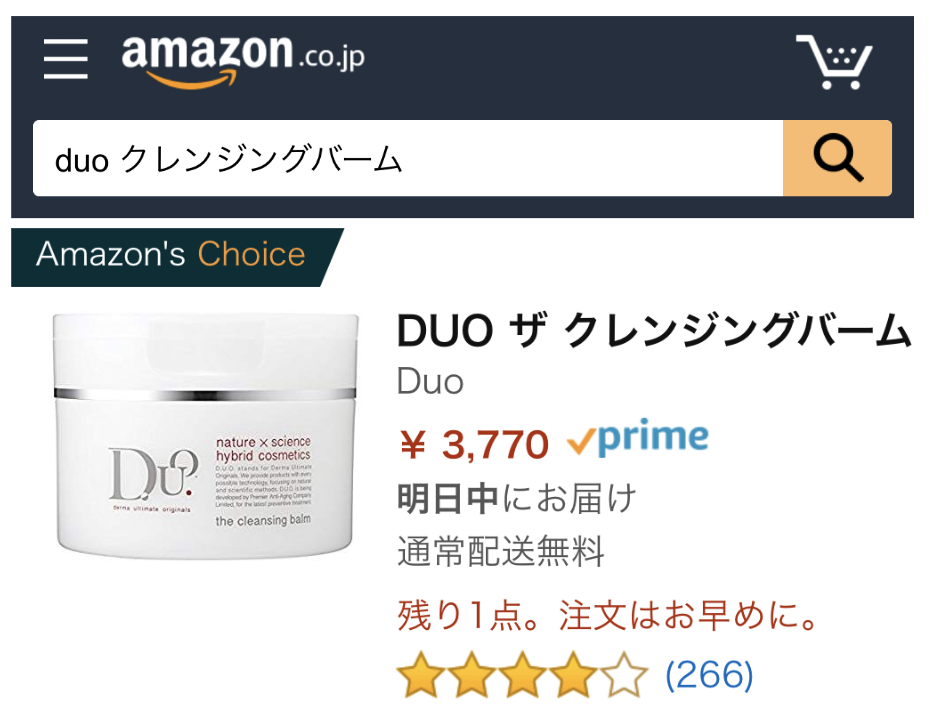Viewport: 928px width, 722px height.
Task: Click the ¥ 3,770 price
Action: (475, 444)
